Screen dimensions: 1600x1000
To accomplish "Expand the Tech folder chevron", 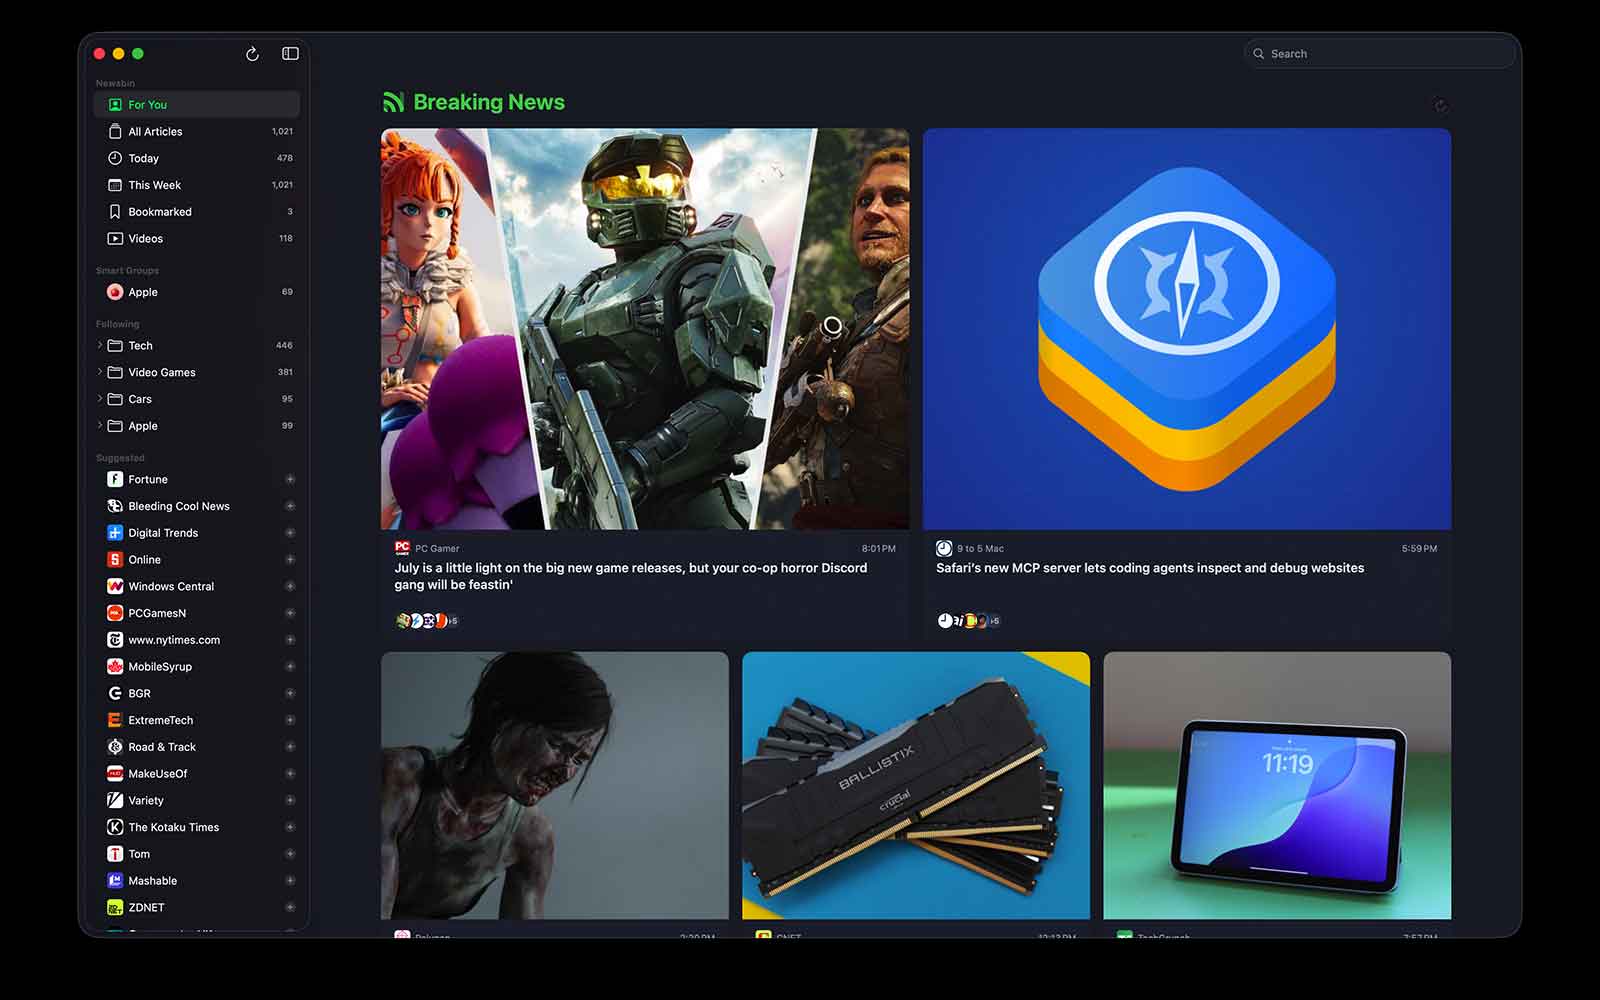I will click(100, 345).
